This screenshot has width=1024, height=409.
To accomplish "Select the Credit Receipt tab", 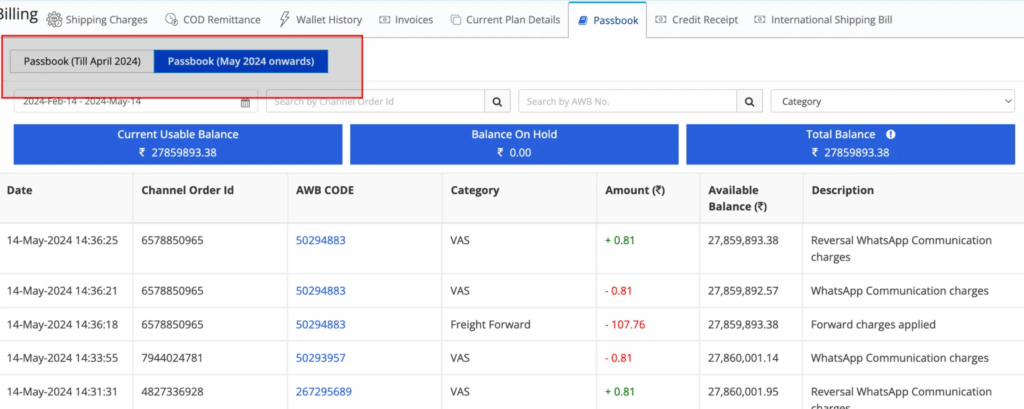I will click(x=697, y=20).
